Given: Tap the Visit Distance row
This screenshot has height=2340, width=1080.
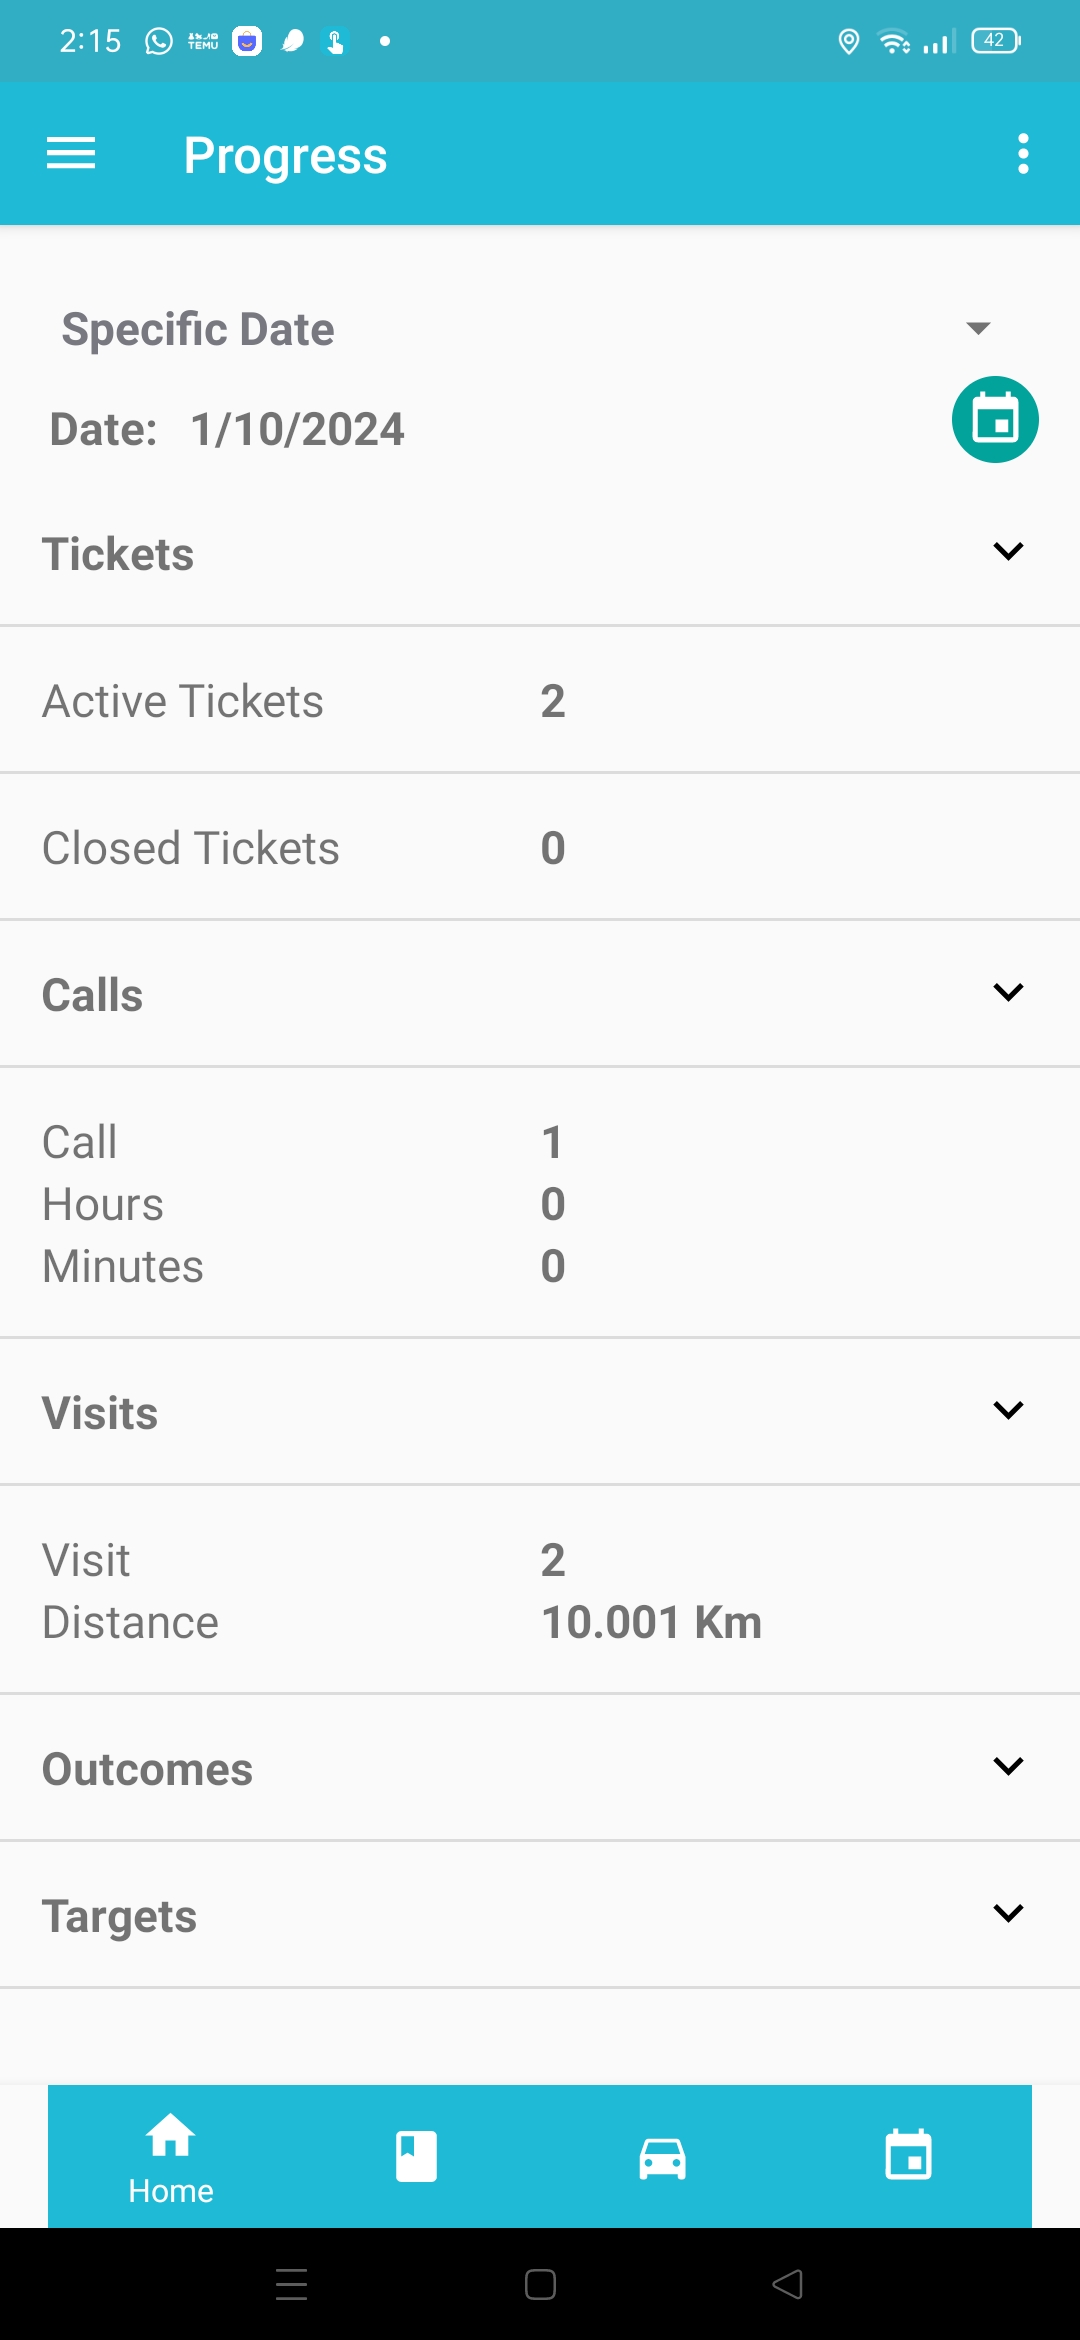Looking at the screenshot, I should pos(540,1591).
